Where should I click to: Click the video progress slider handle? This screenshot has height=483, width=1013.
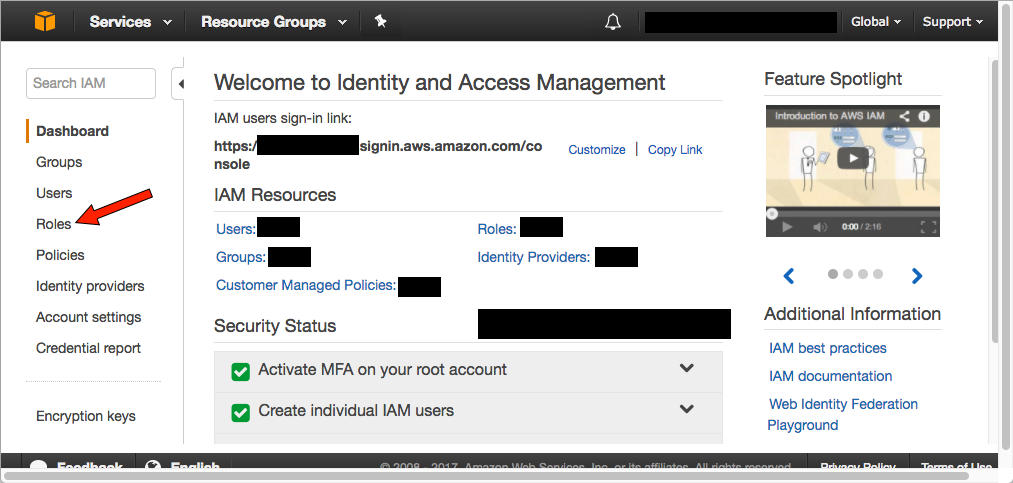(771, 213)
